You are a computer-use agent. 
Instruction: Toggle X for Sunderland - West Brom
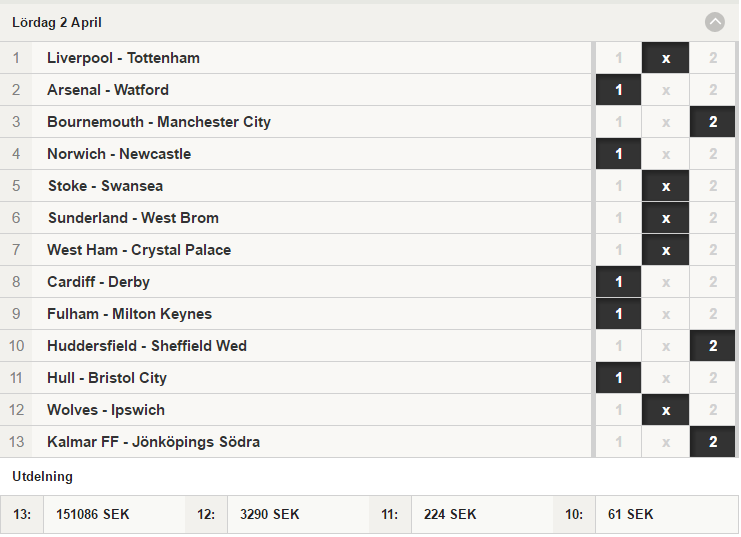pyautogui.click(x=665, y=218)
